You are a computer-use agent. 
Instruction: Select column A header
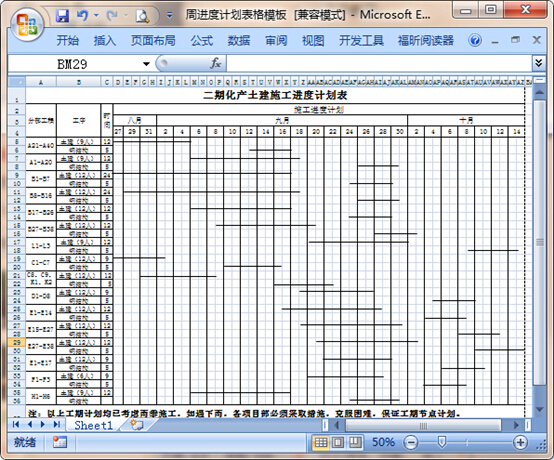tap(41, 82)
